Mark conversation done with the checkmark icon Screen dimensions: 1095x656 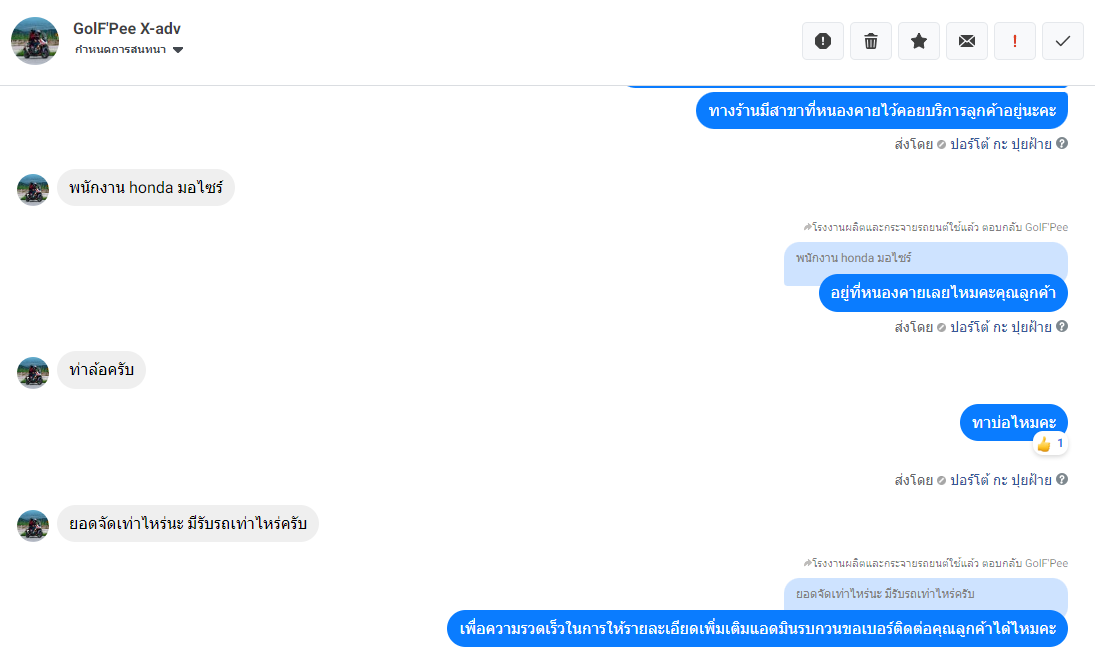[x=1063, y=41]
